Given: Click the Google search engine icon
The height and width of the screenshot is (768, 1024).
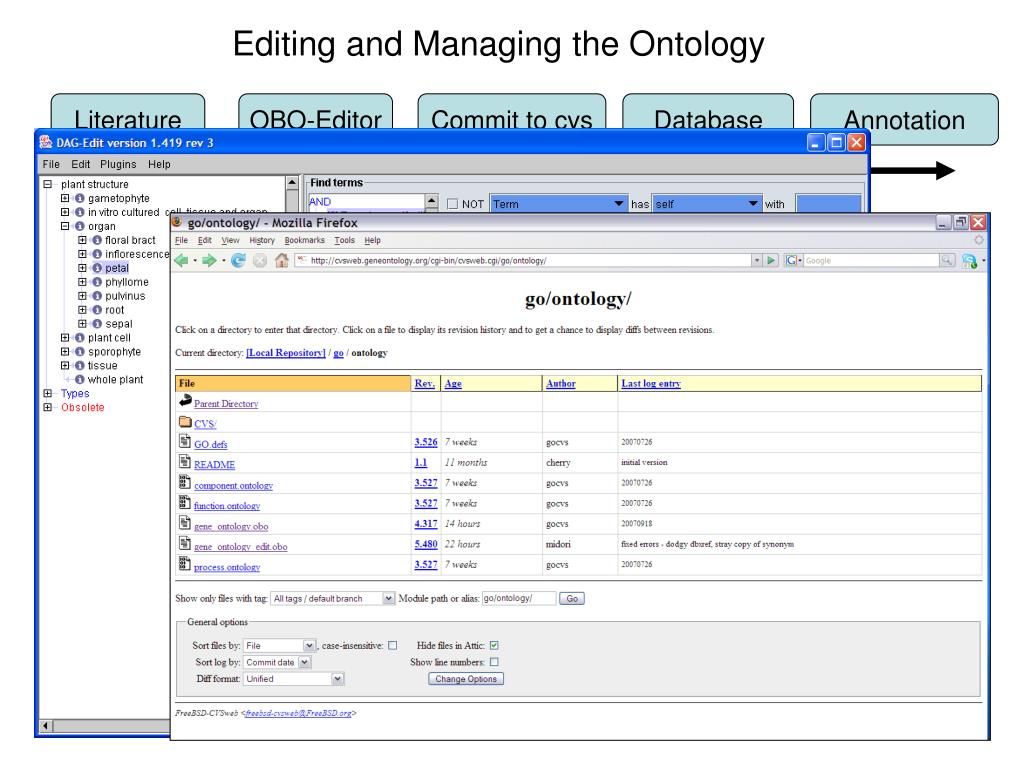Looking at the screenshot, I should 792,260.
